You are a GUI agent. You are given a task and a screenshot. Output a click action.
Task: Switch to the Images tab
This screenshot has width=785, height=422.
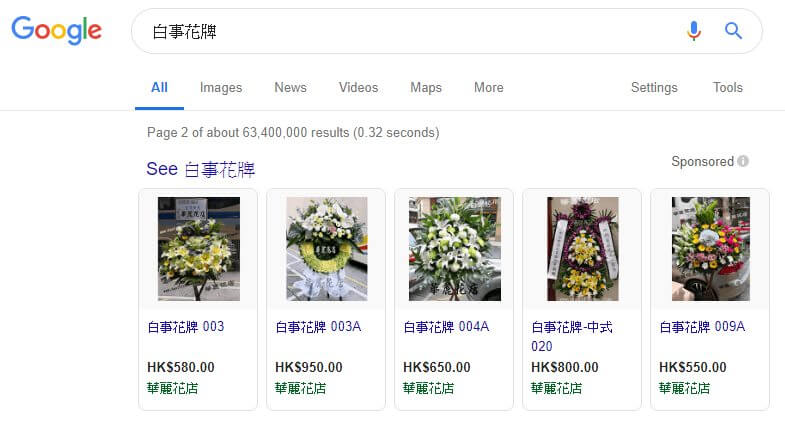click(x=221, y=88)
